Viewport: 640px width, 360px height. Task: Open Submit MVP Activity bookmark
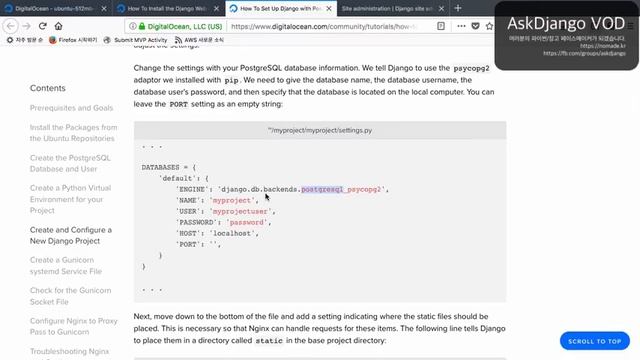click(x=136, y=40)
